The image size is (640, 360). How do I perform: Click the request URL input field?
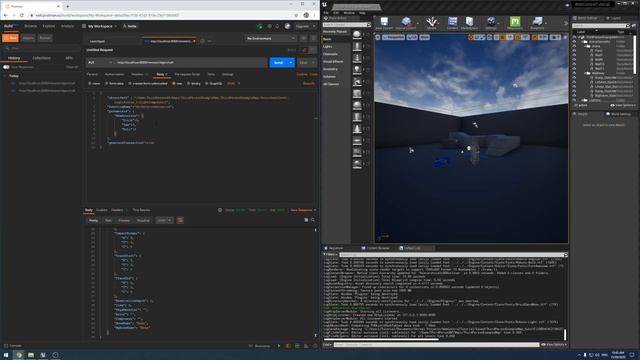point(191,62)
